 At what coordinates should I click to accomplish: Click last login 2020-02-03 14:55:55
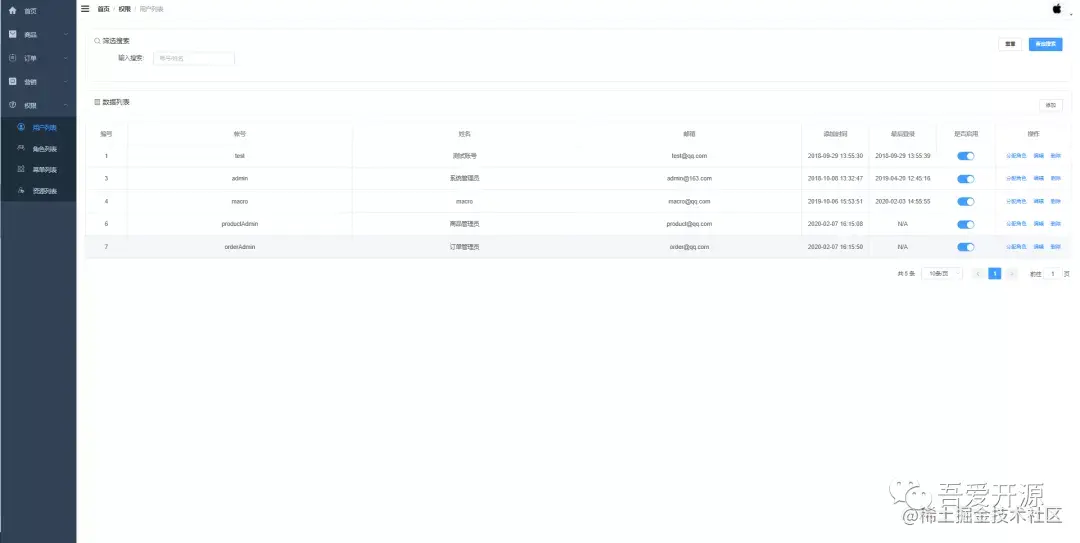pos(903,201)
